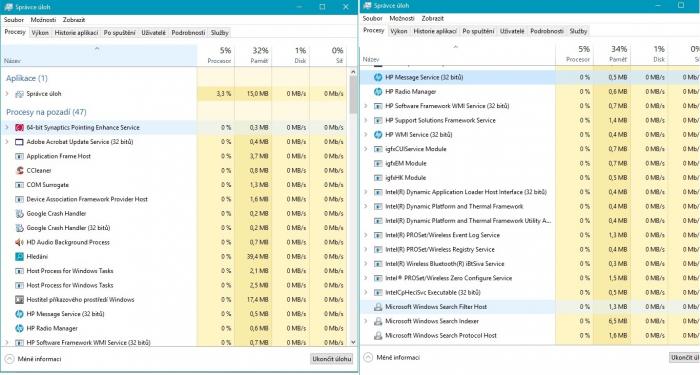
Task: Click the Microsoft Windows Search Filter Host icon
Action: coord(378,307)
